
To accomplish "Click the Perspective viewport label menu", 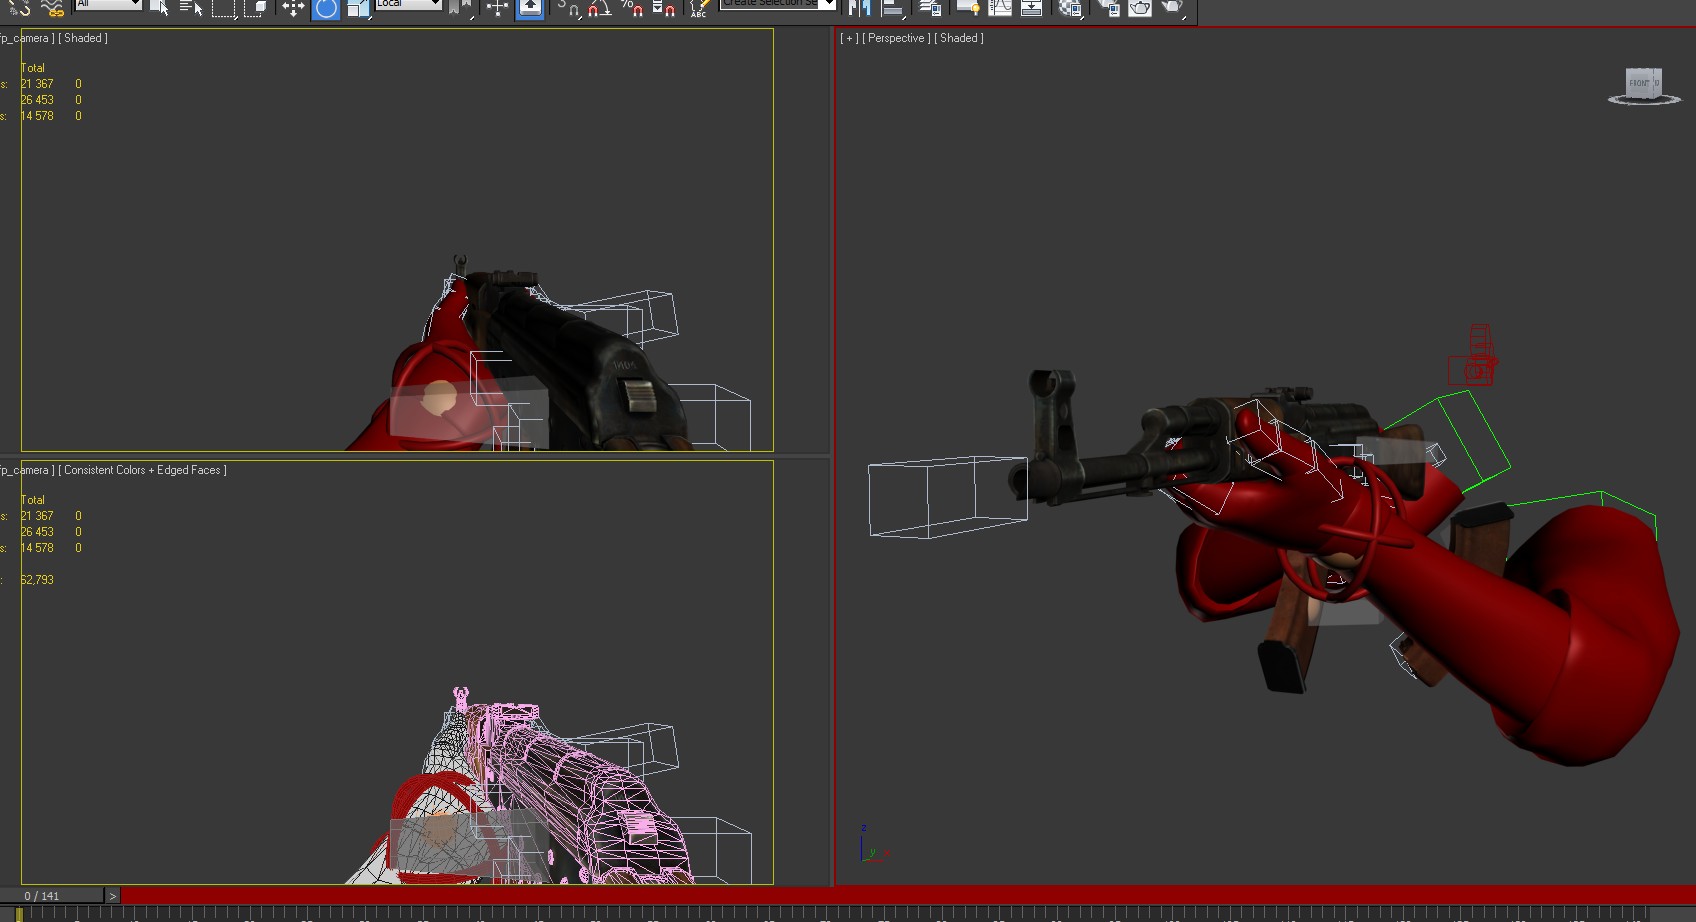I will pos(896,38).
